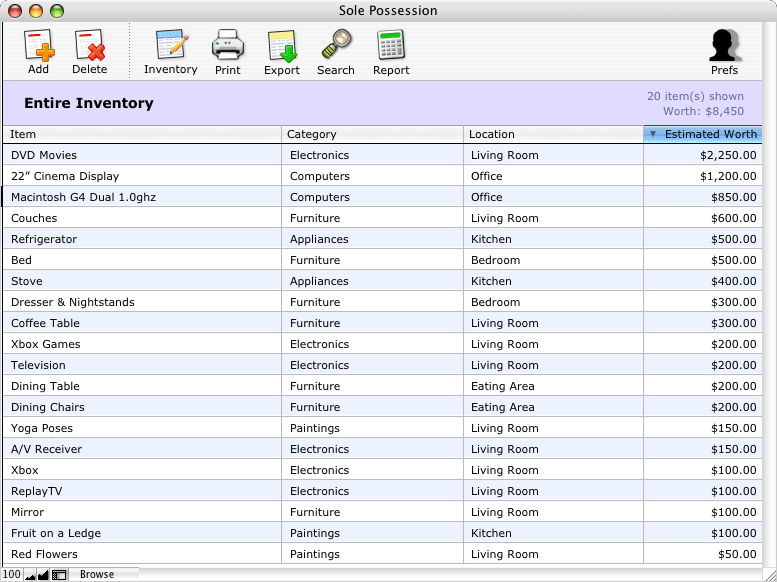Click the $850.00 worth value
Viewport: 777px width, 582px height.
click(733, 197)
